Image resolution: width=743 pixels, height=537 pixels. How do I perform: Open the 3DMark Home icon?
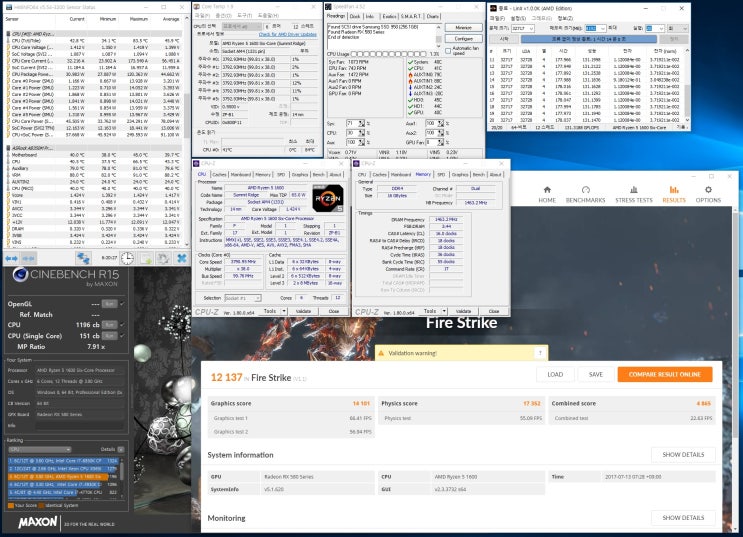click(x=547, y=190)
